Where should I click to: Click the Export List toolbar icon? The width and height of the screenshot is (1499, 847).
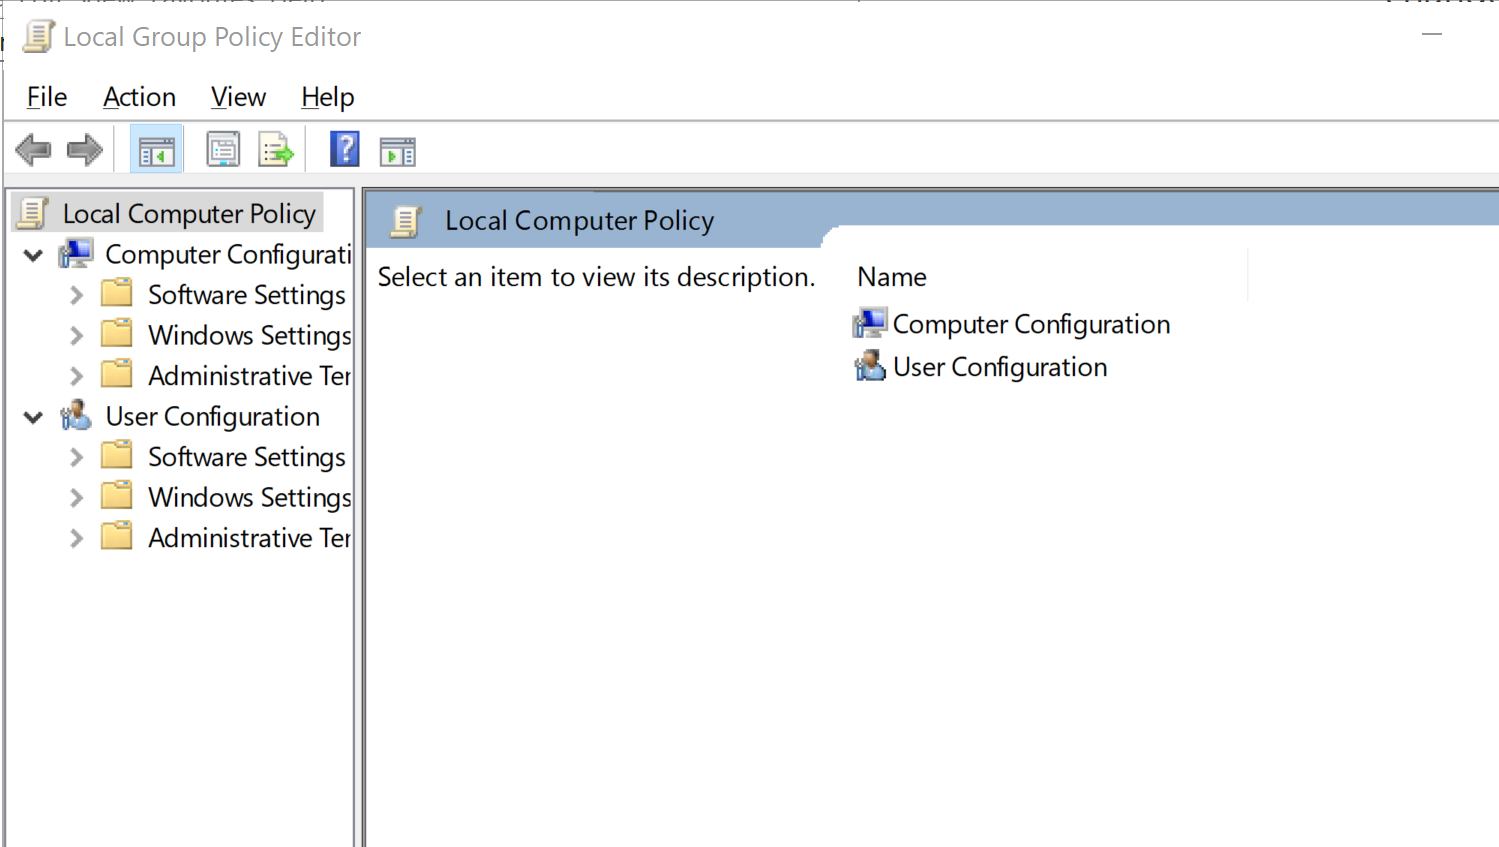pos(275,151)
